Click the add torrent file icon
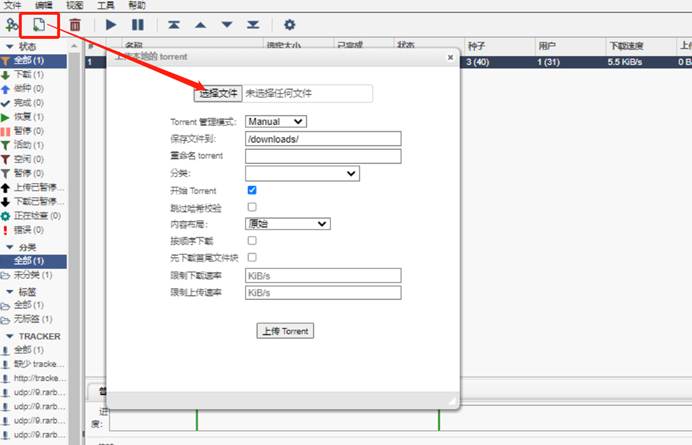The height and width of the screenshot is (445, 692). point(40,23)
